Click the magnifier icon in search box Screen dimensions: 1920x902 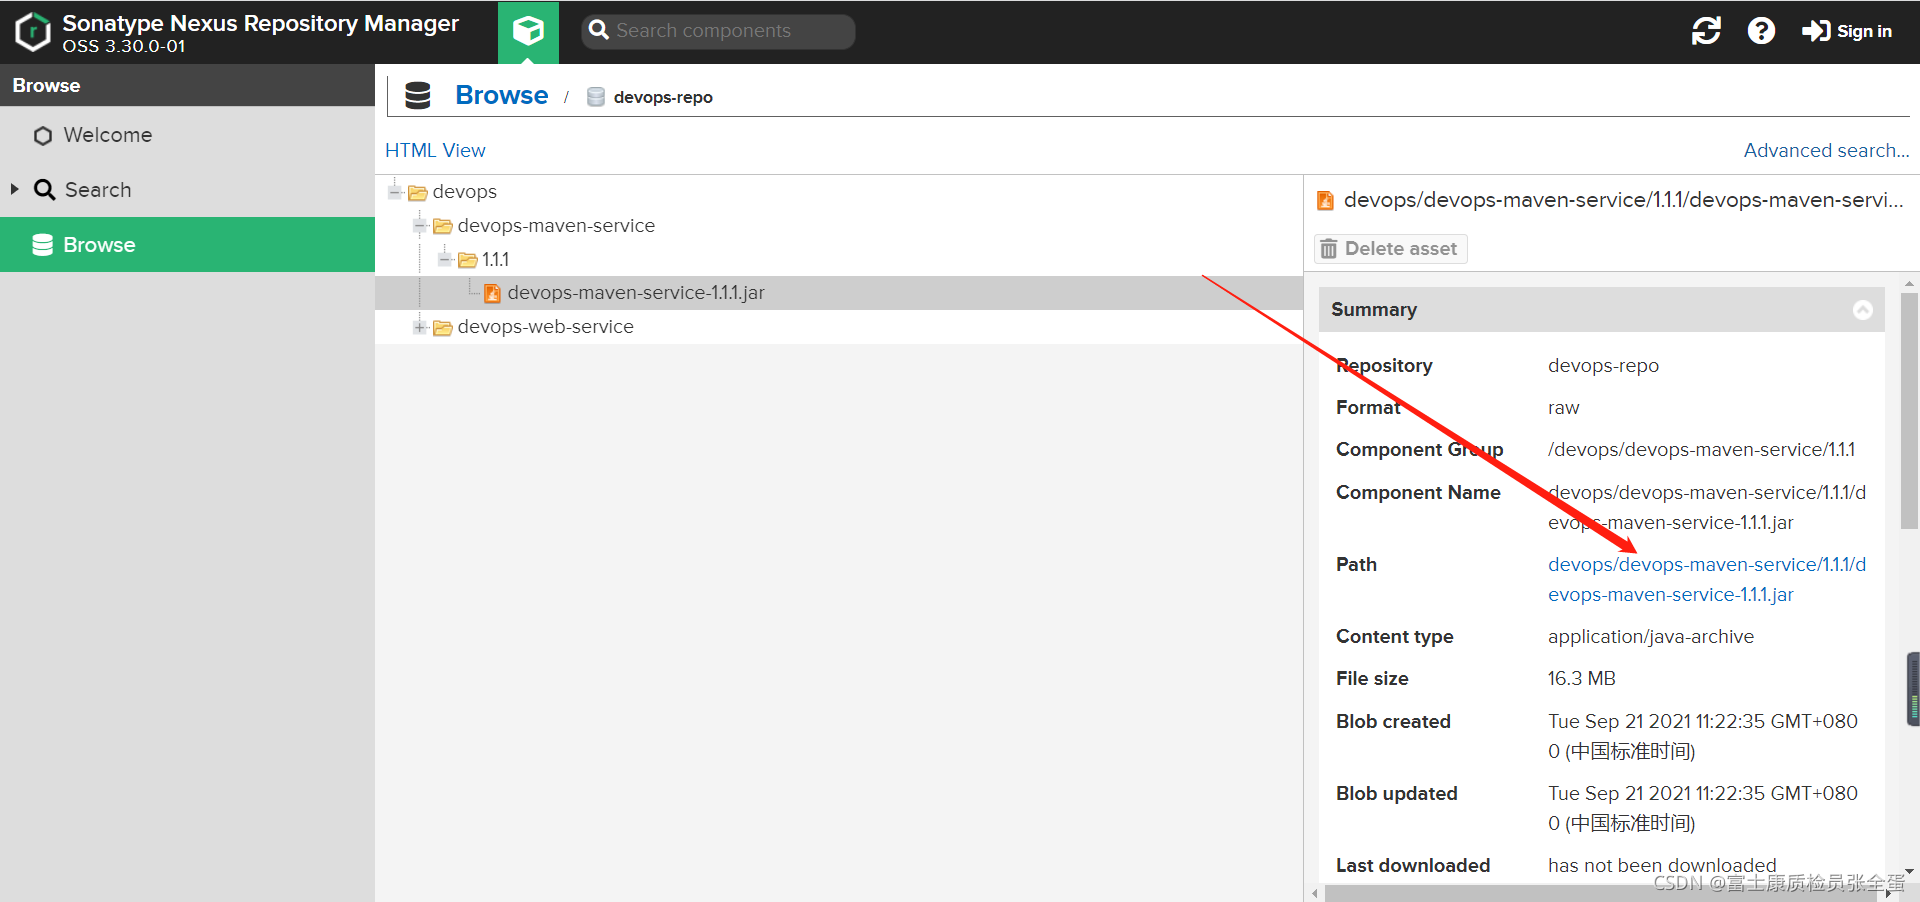[x=599, y=31]
